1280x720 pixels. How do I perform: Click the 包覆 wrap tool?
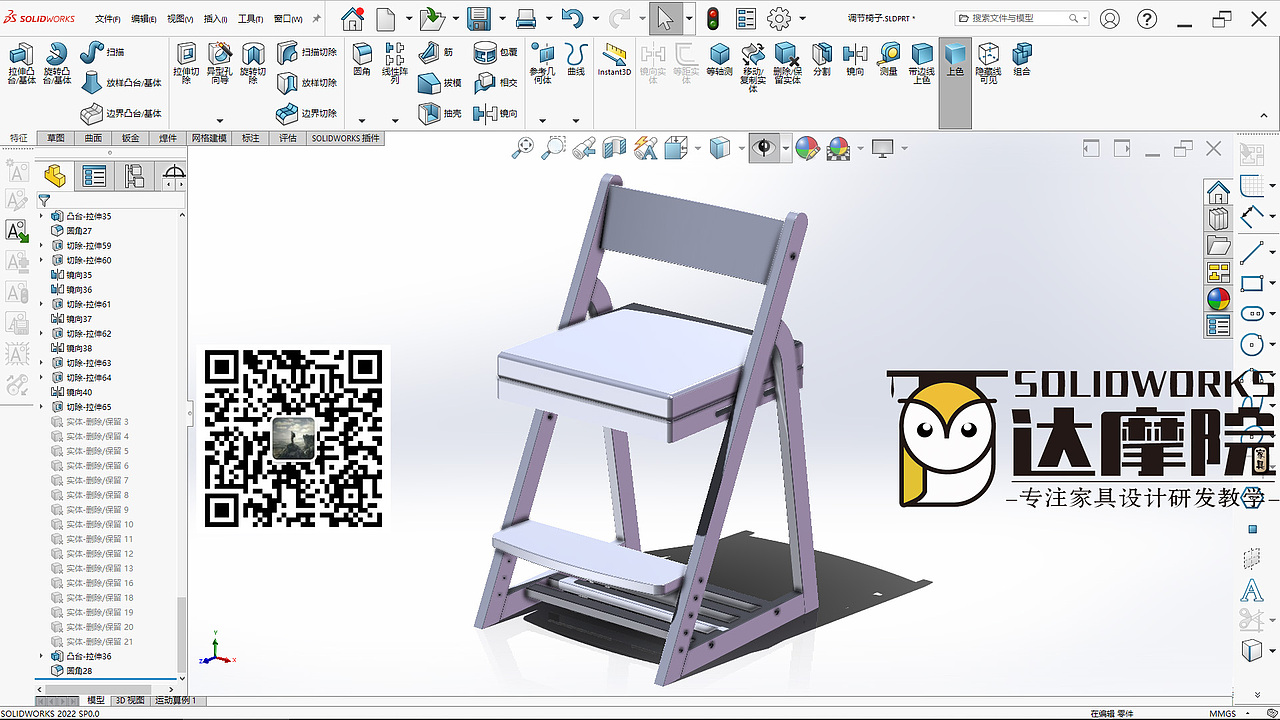(x=496, y=52)
